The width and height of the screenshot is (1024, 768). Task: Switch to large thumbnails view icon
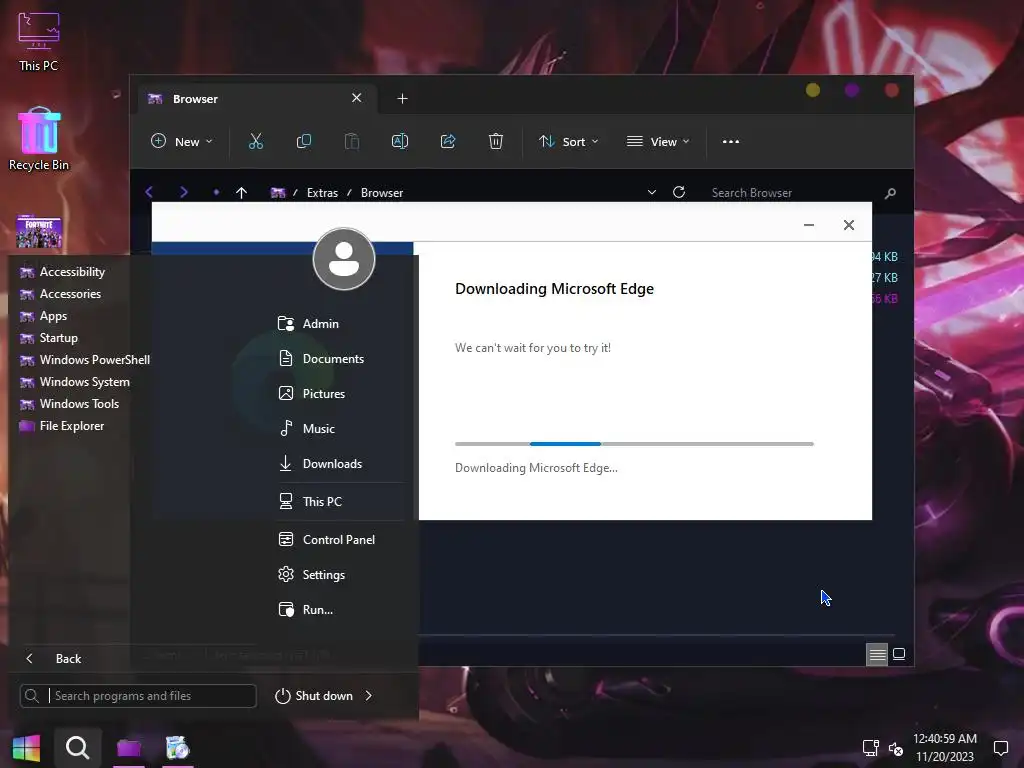pyautogui.click(x=899, y=654)
